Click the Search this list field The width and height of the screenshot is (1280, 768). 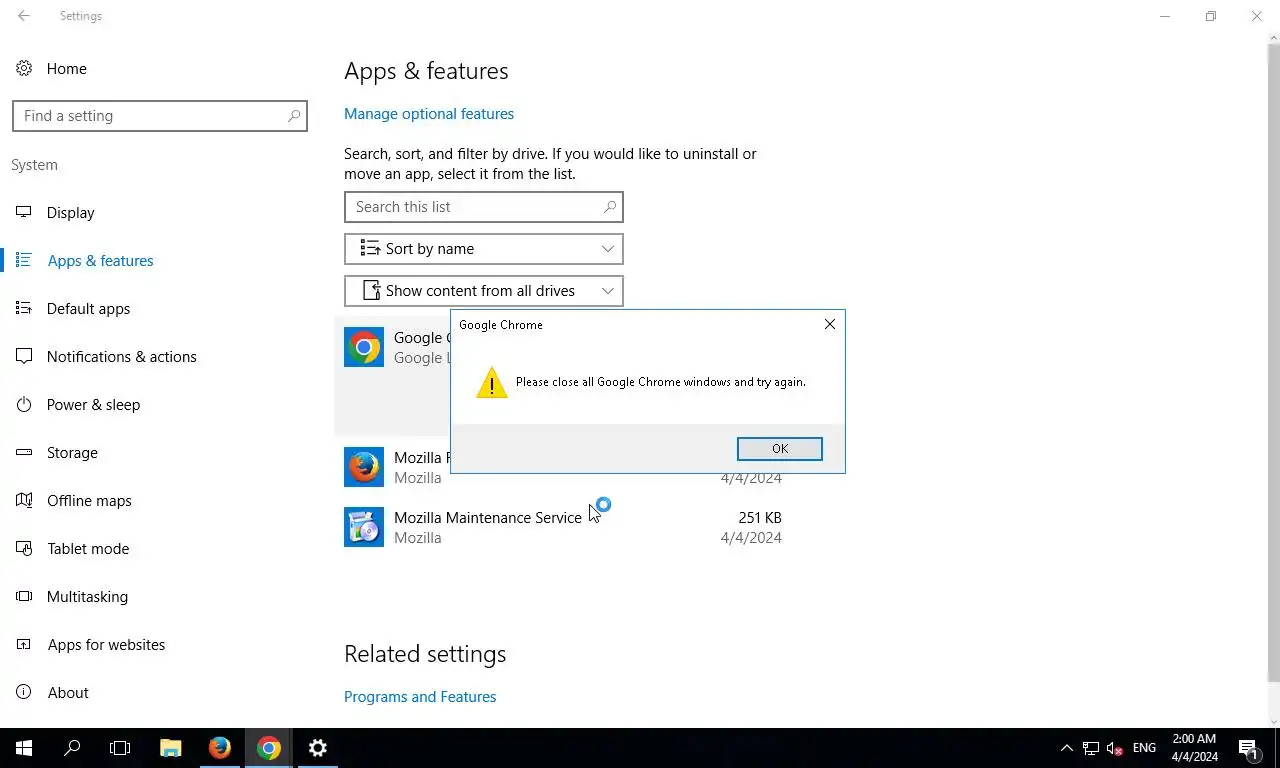pos(483,207)
